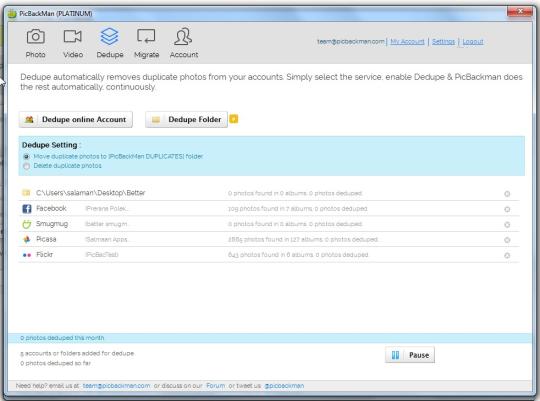Screen dimensions: 540x401
Task: Click Flickr photos found in 6 albums status
Action: (298, 255)
